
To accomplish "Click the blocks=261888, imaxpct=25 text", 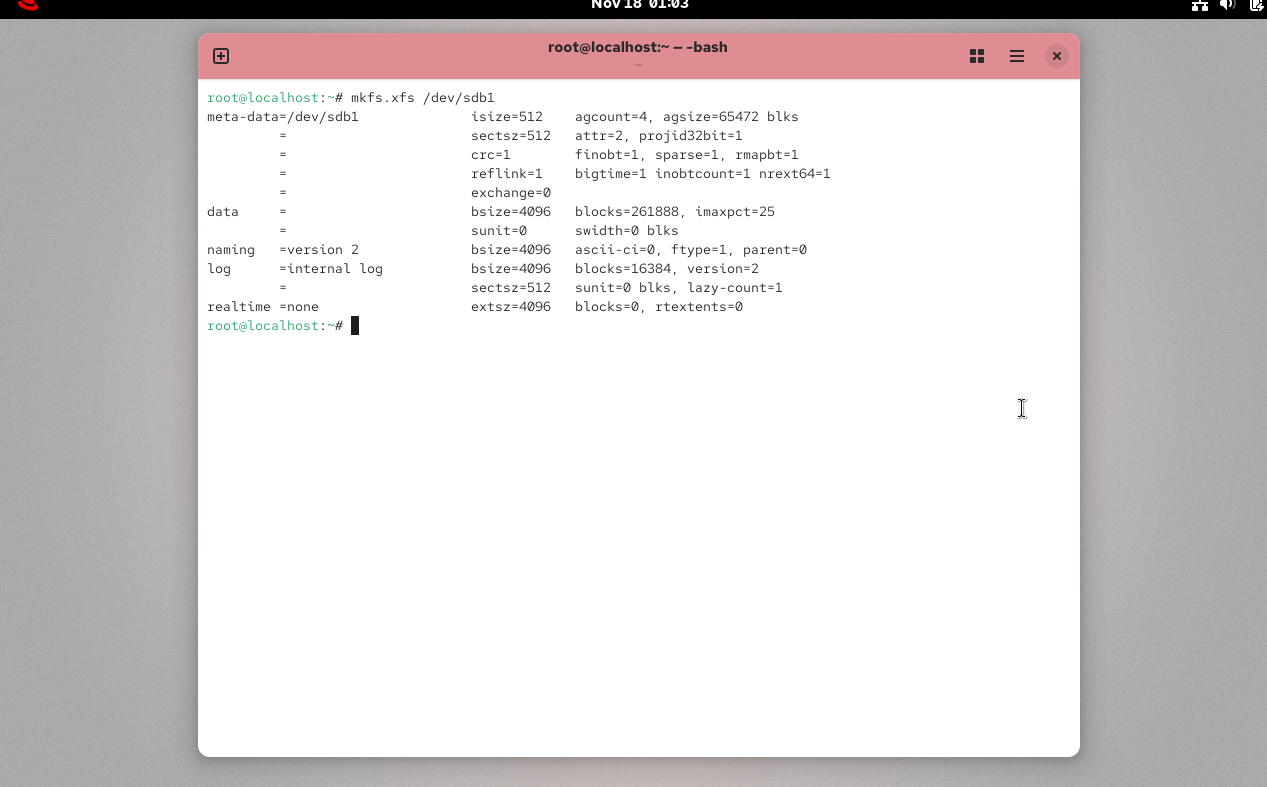I will [674, 212].
